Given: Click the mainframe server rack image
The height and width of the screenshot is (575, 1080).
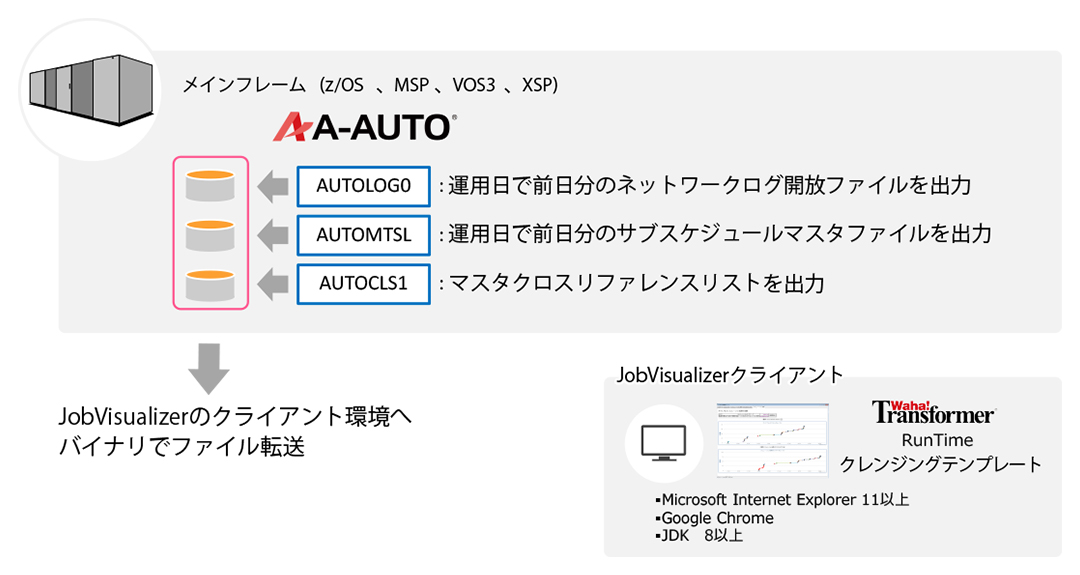Looking at the screenshot, I should 91,90.
